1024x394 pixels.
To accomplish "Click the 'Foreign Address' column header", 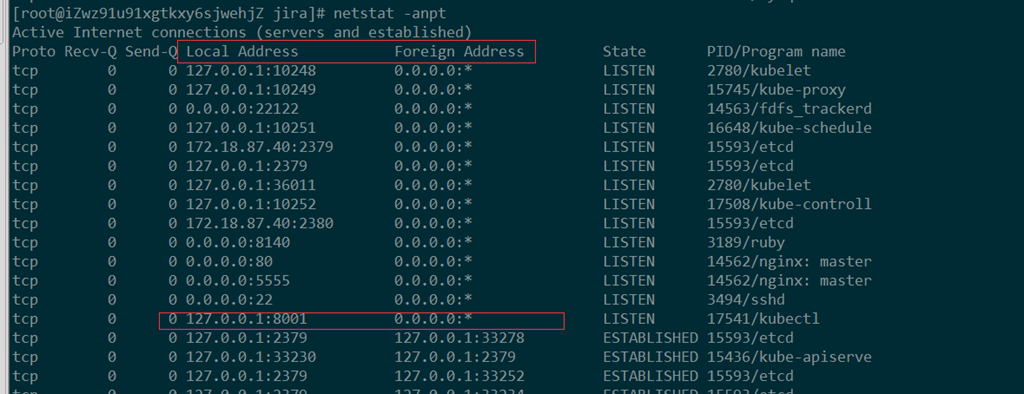I will click(x=459, y=51).
